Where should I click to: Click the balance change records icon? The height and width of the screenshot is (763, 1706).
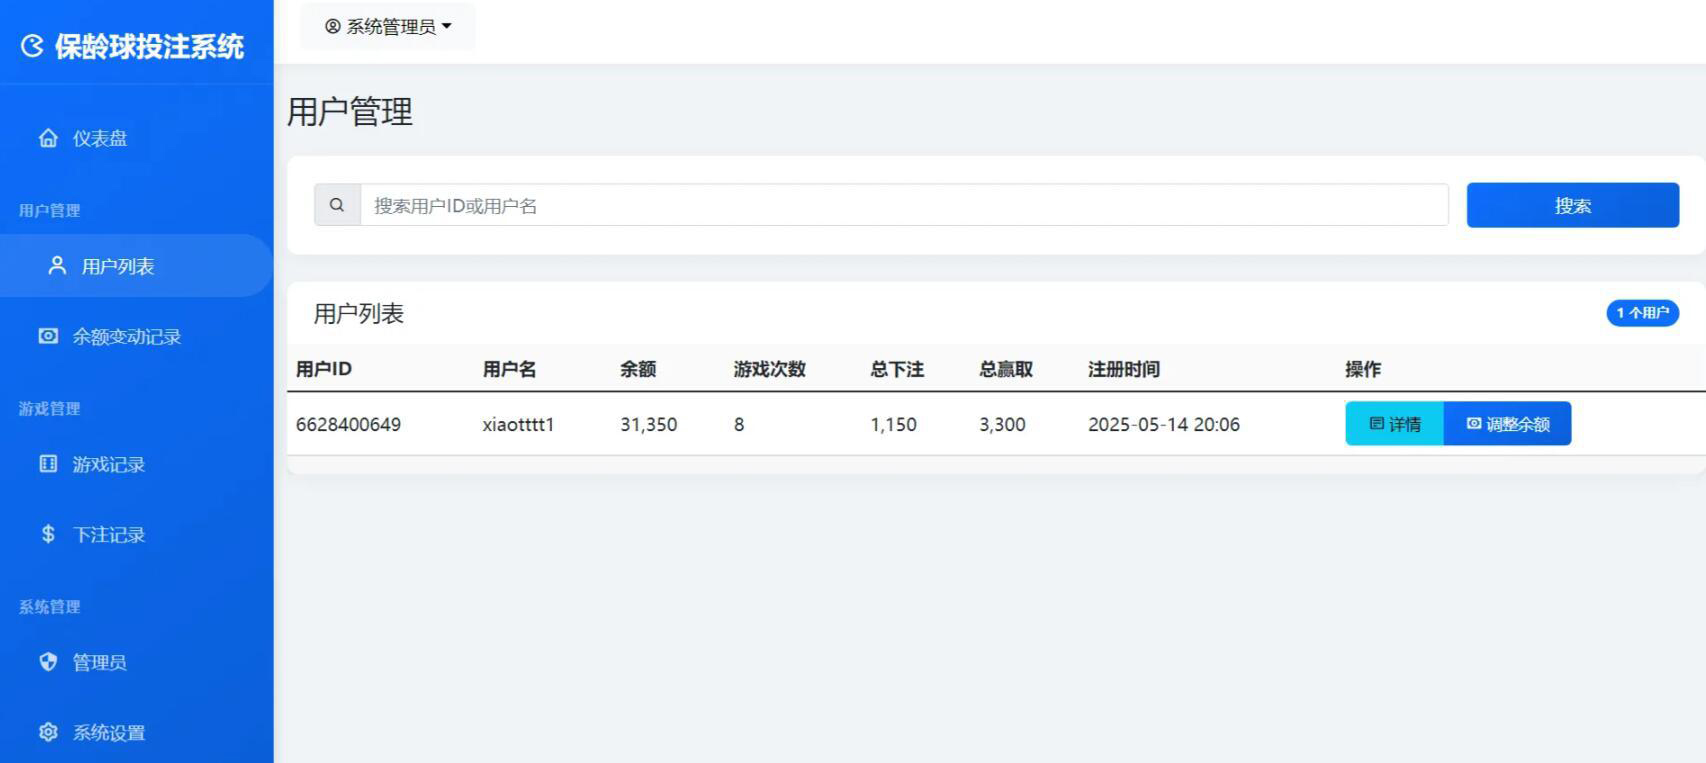point(48,336)
